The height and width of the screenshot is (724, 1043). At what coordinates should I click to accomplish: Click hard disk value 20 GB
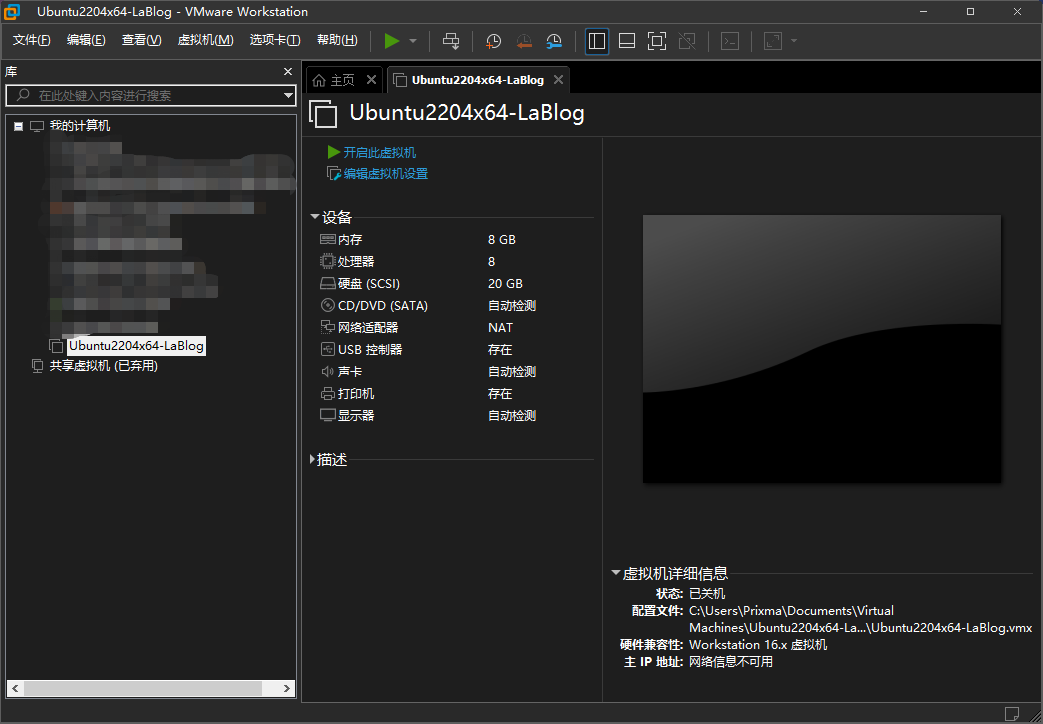pos(505,283)
